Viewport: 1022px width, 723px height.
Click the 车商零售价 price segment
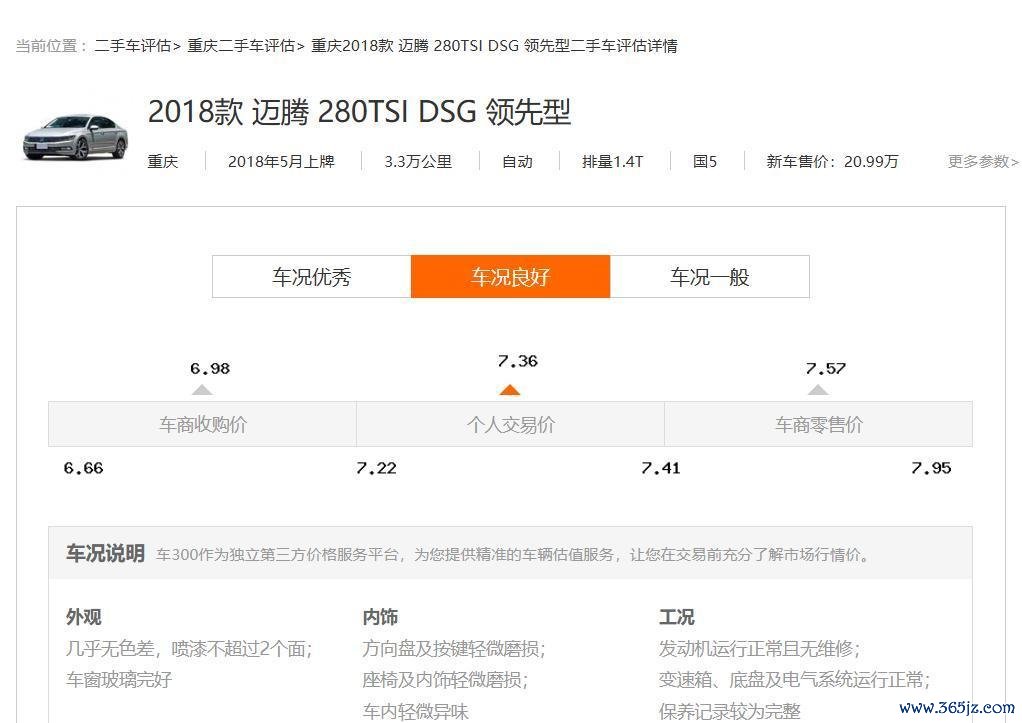(819, 424)
